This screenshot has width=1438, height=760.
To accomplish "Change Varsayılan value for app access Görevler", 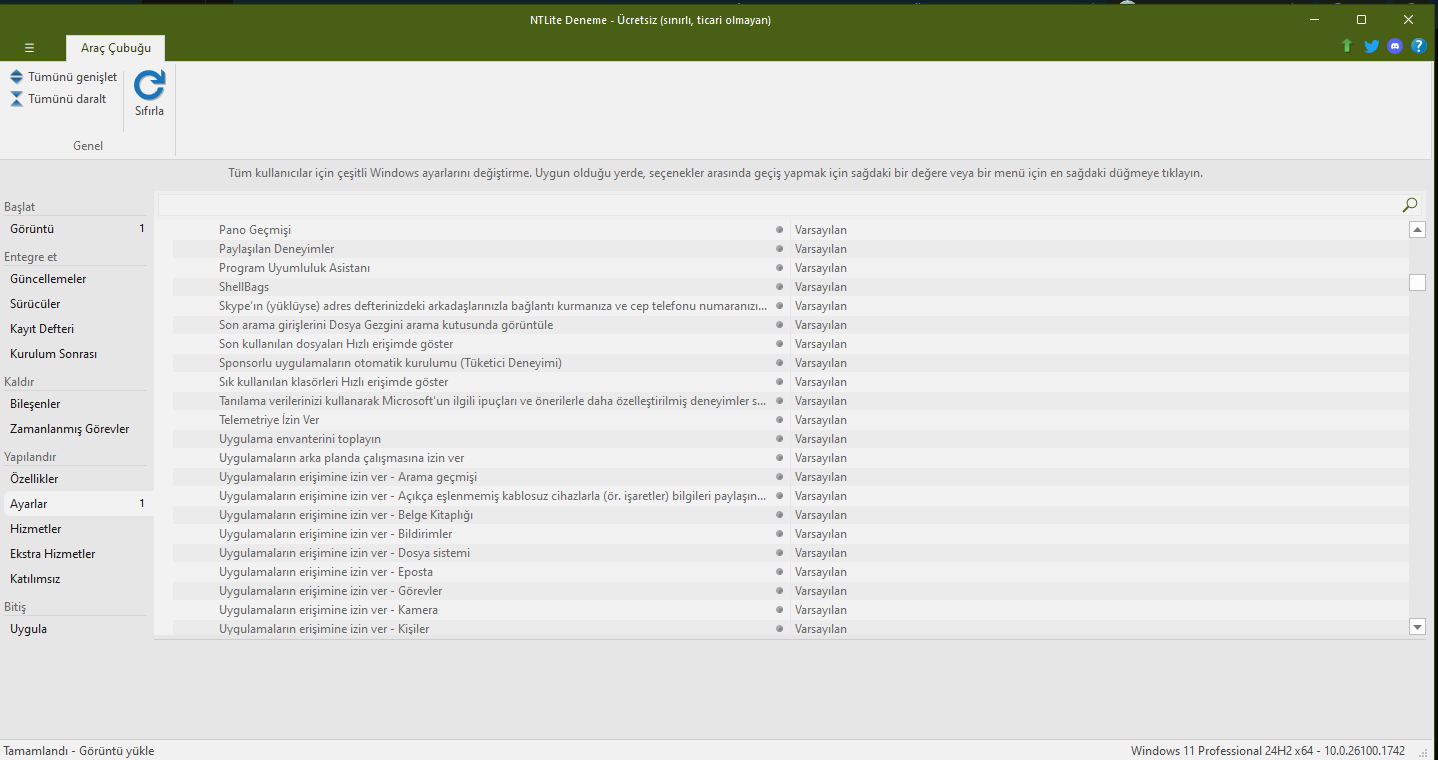I will 821,591.
